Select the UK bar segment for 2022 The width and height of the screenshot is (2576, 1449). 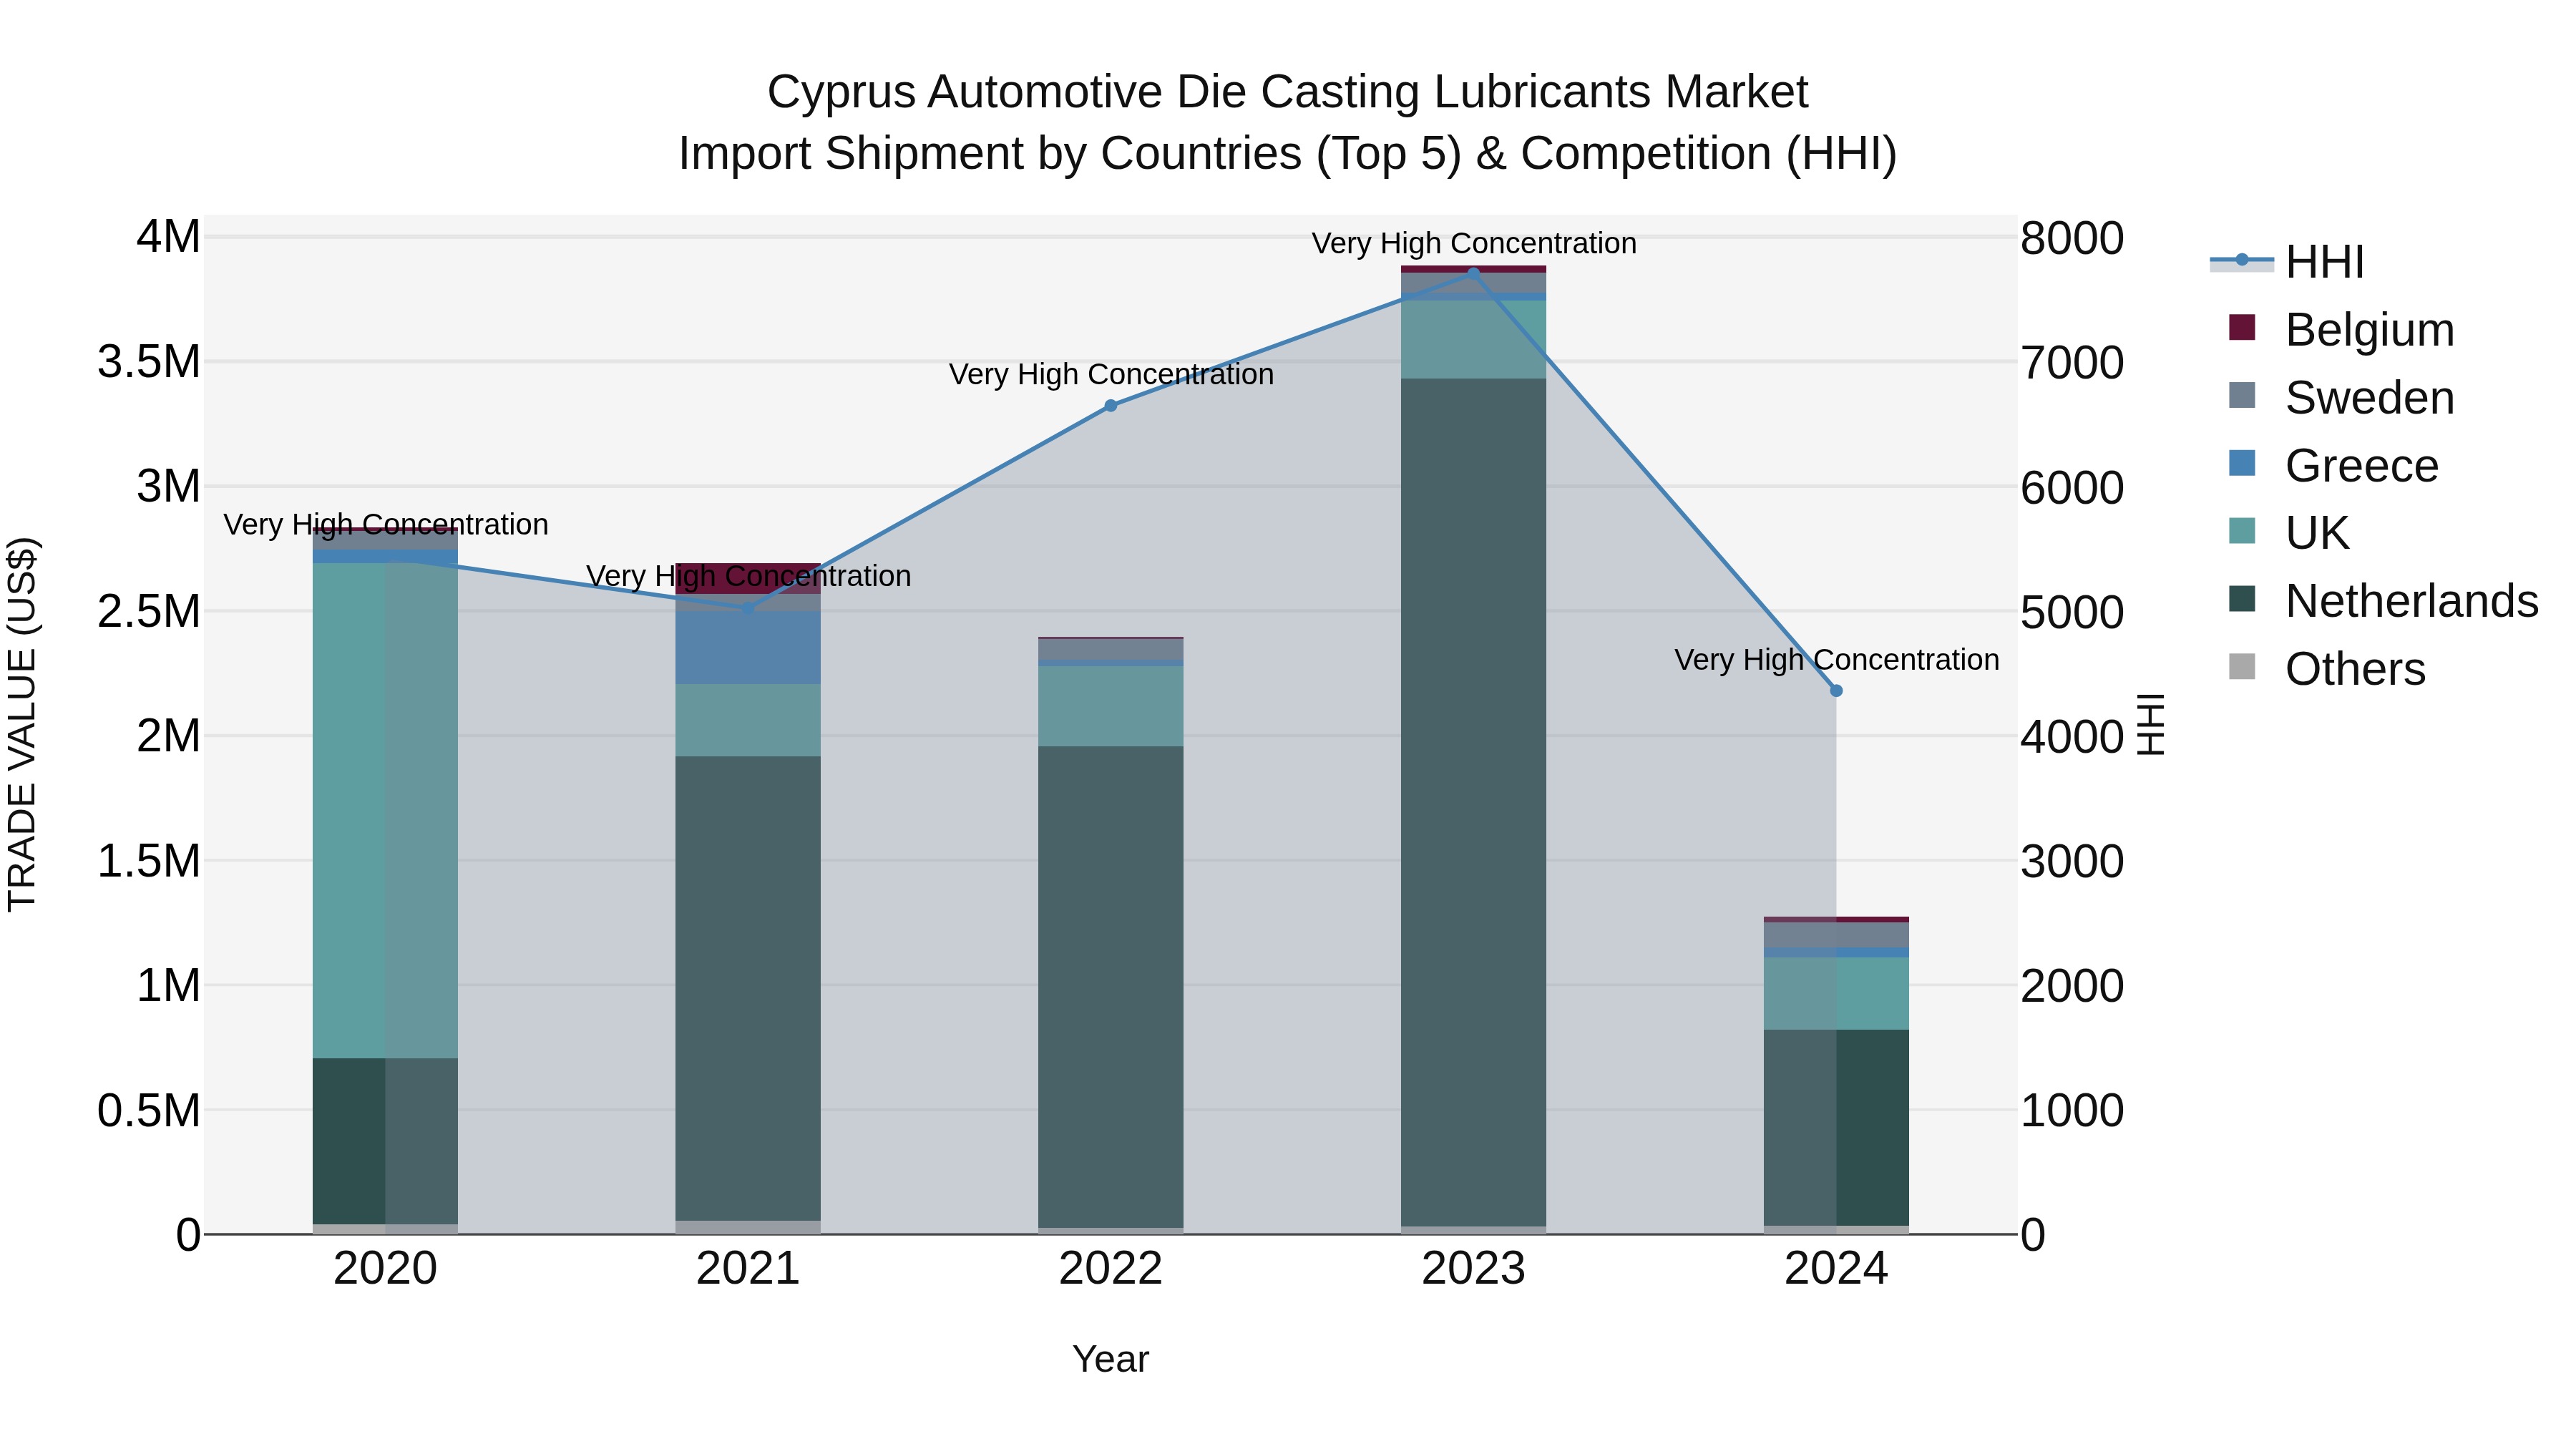tap(1110, 707)
